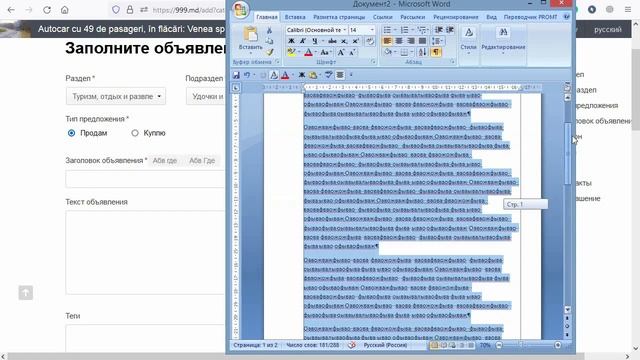Select the Куплю radio button in the browser

[135, 133]
